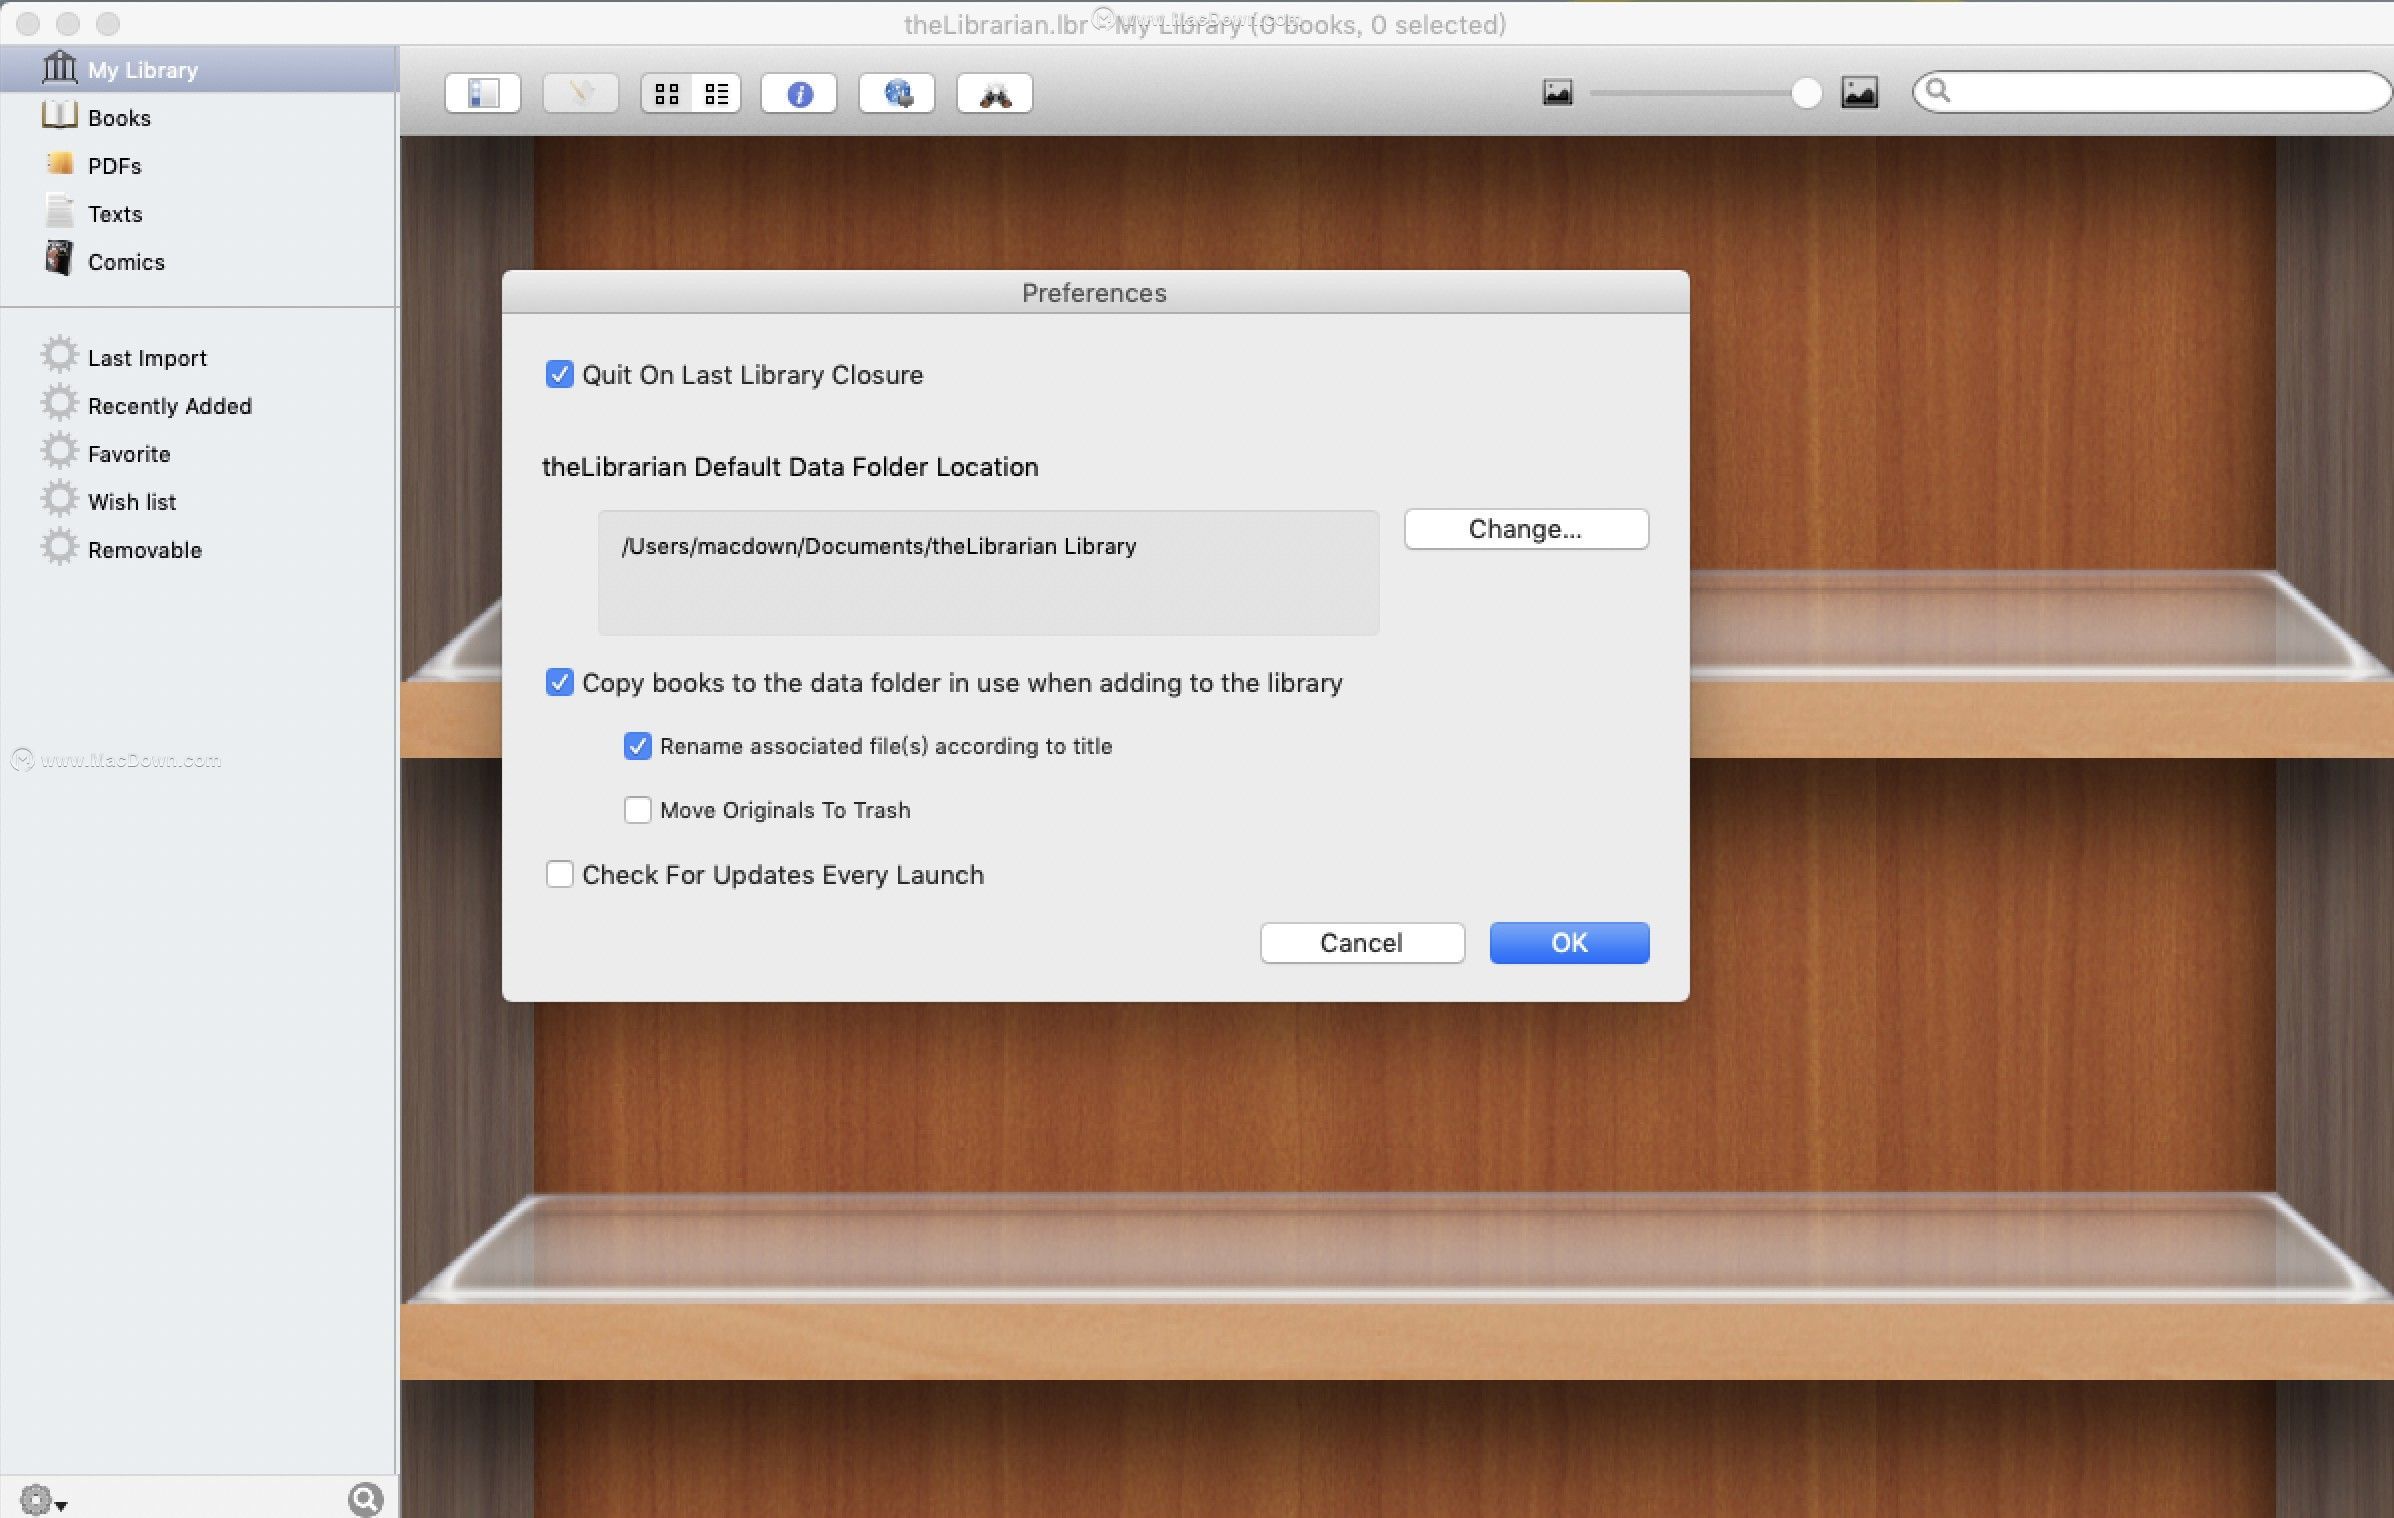Click the Preferences dialog title
2394x1518 pixels.
point(1094,293)
